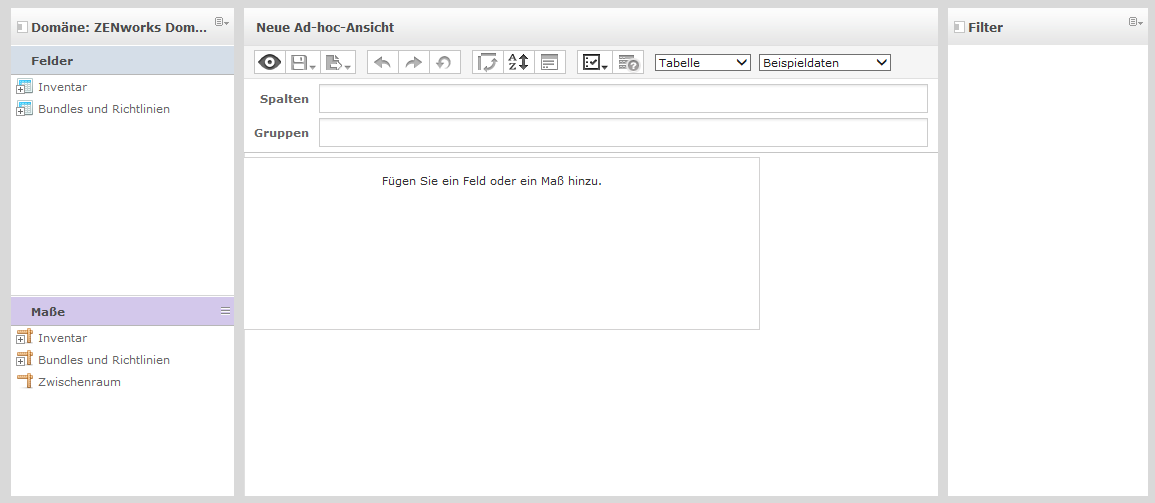The image size is (1155, 503).
Task: Open the A-Z sort icon
Action: coord(519,63)
